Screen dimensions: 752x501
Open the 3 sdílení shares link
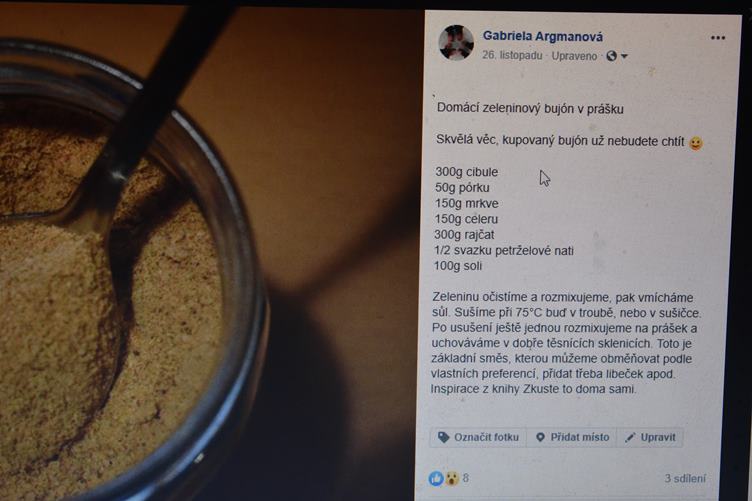tap(685, 478)
